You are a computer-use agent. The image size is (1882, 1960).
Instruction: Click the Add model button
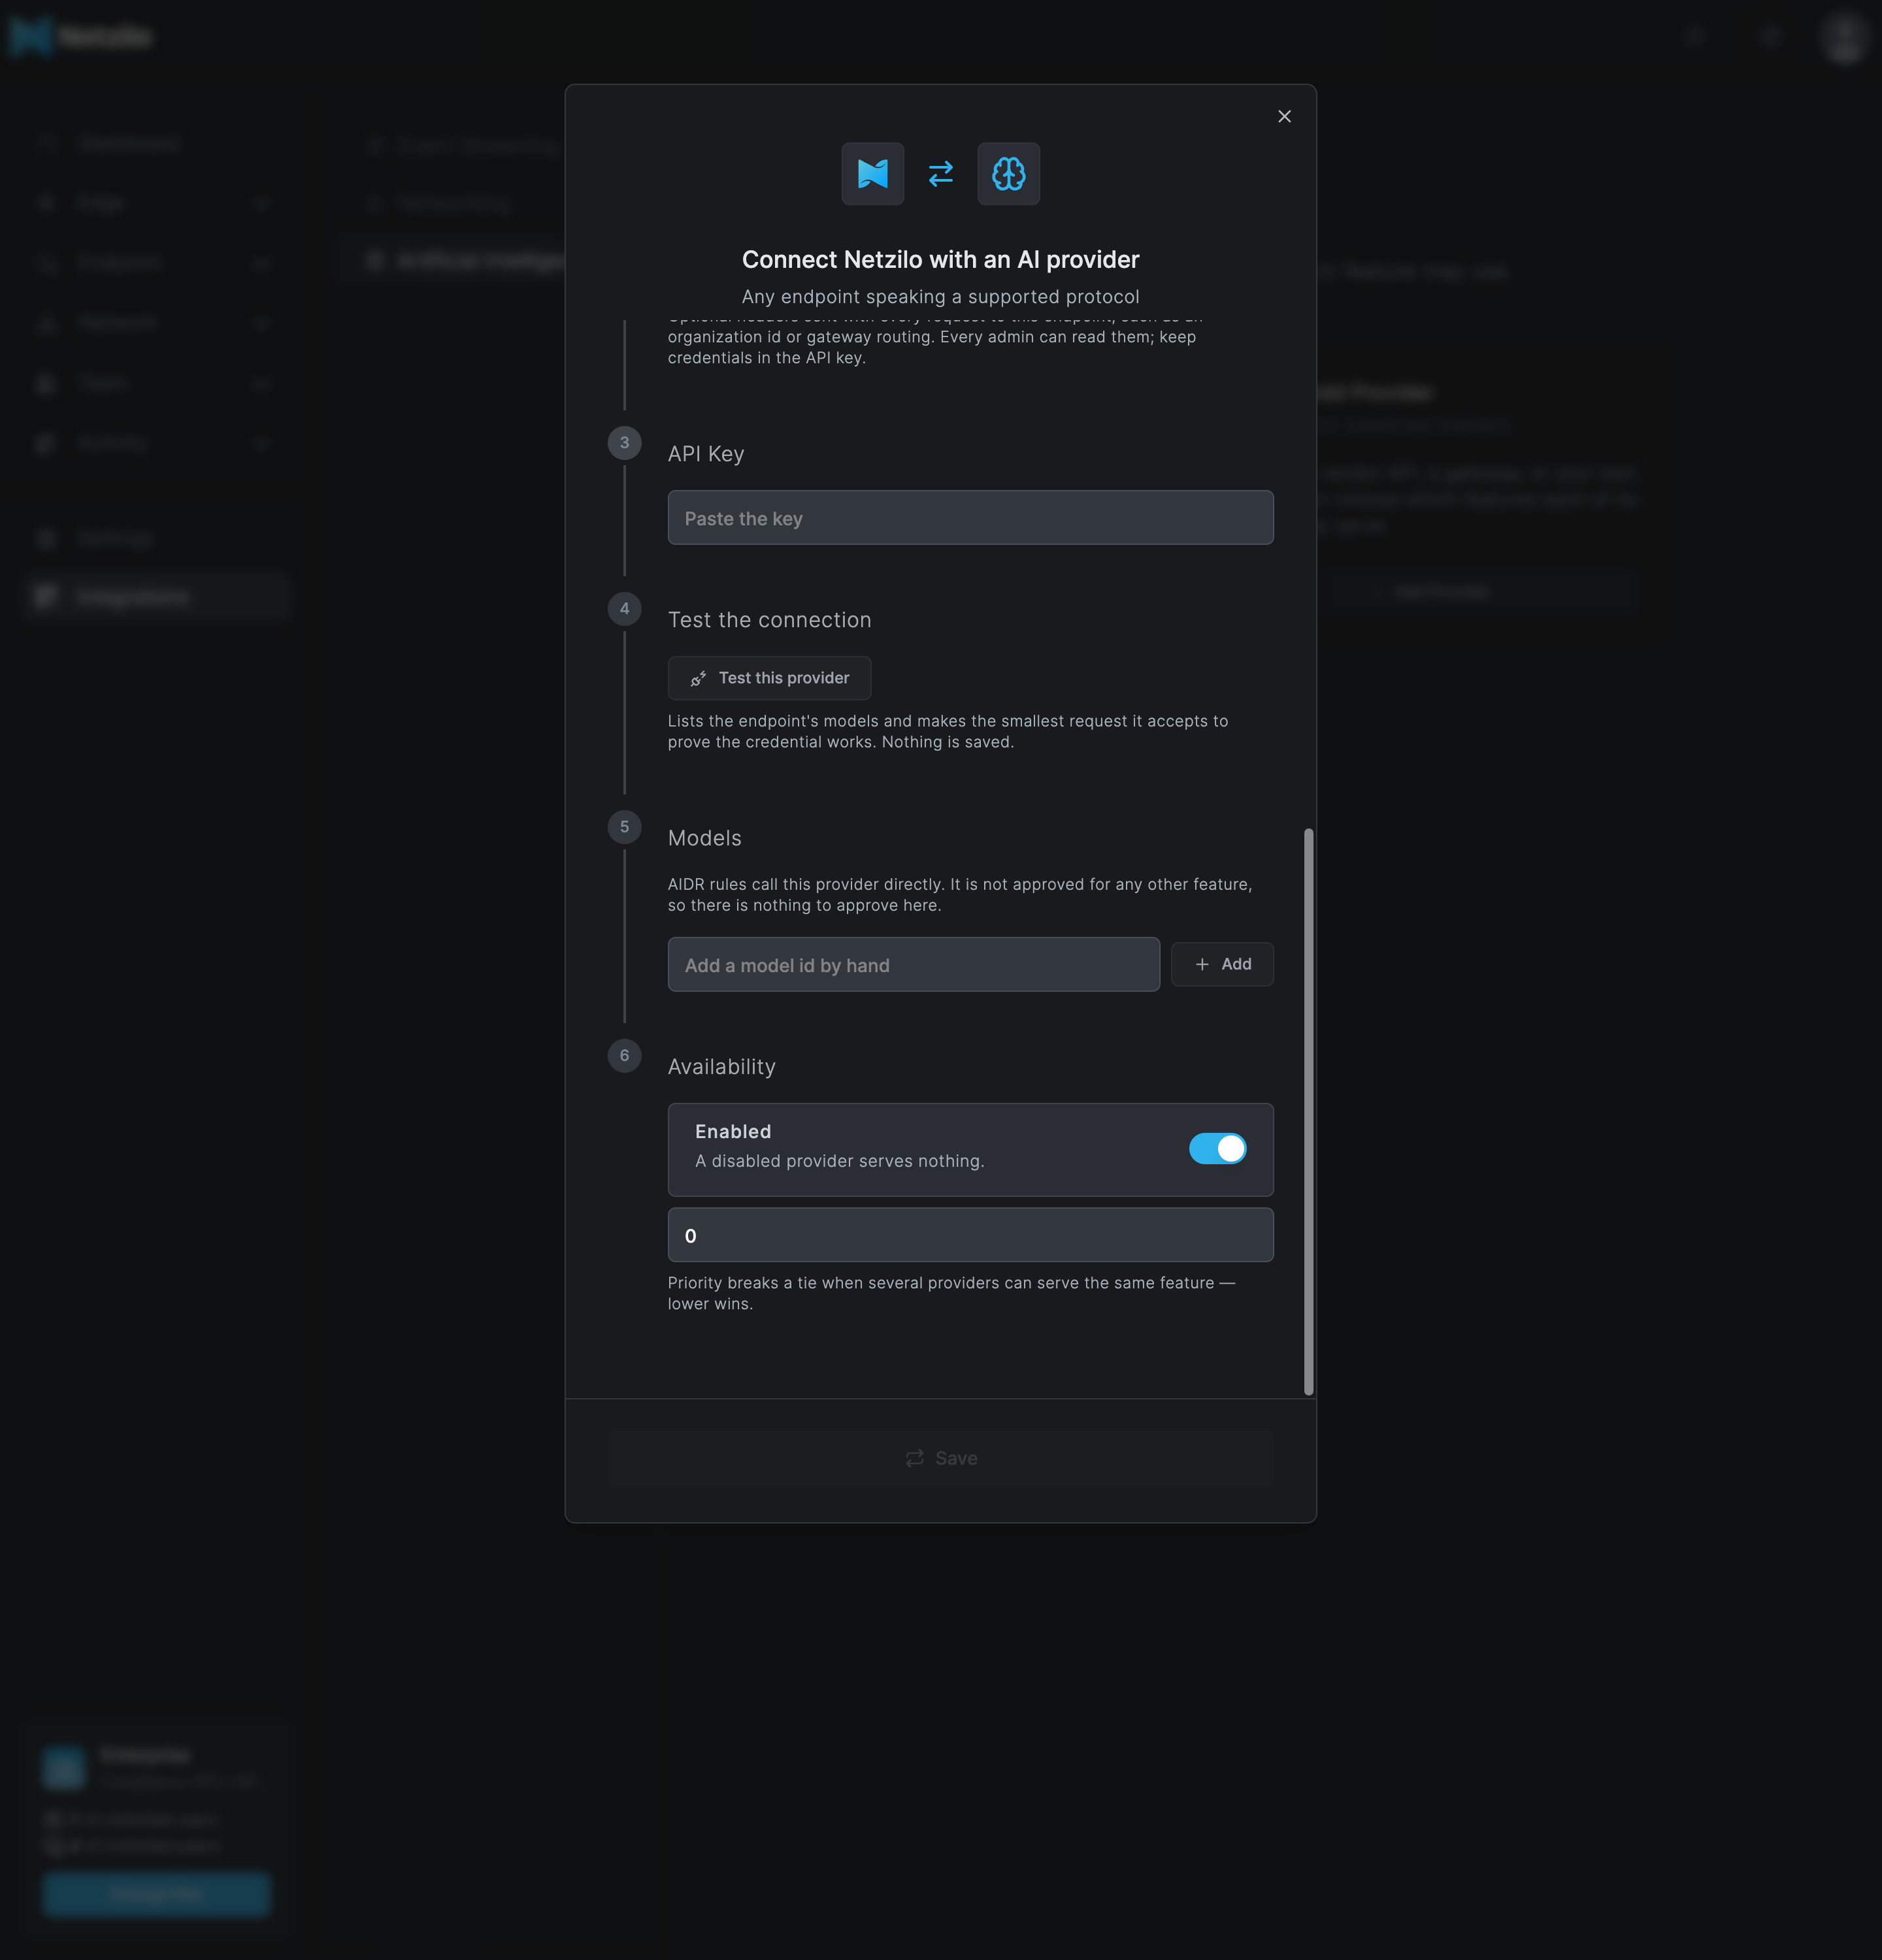point(1222,964)
